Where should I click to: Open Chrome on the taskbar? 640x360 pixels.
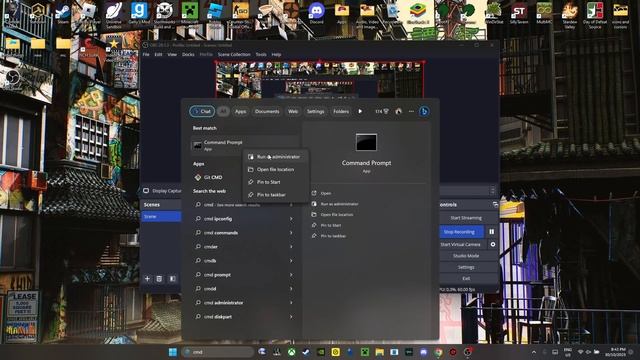[x=438, y=352]
